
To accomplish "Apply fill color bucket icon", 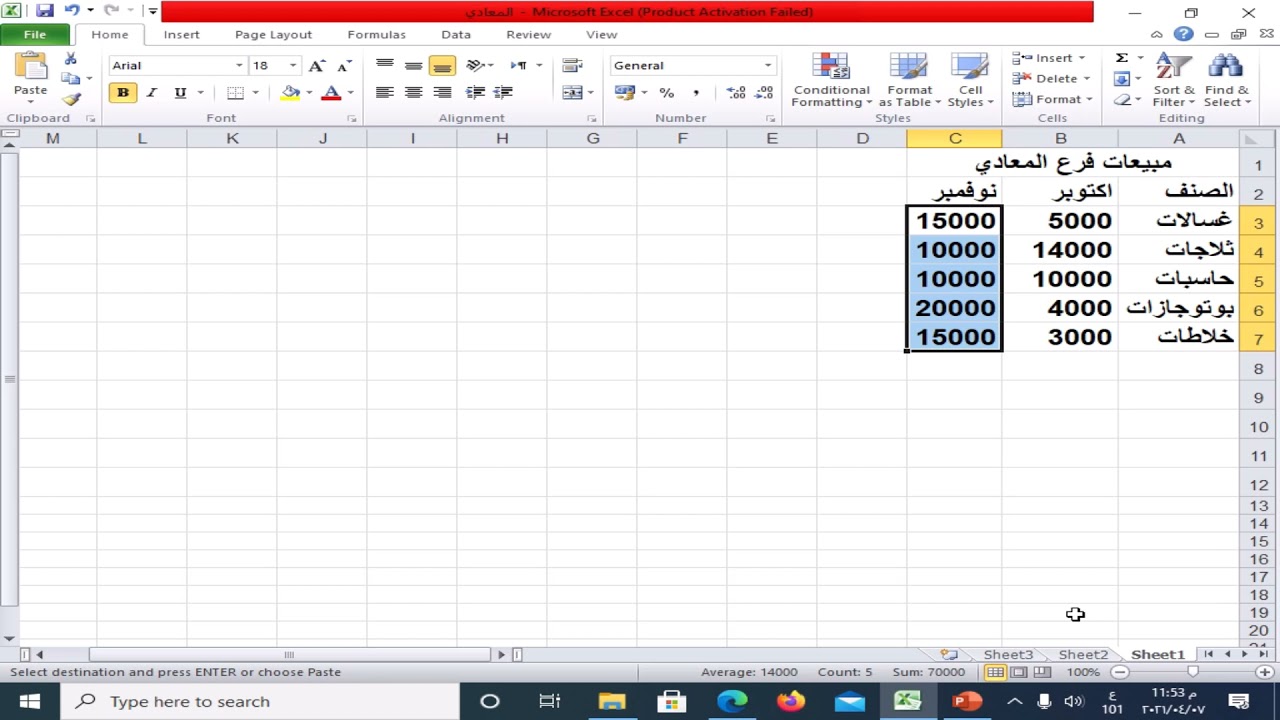I will coord(290,92).
